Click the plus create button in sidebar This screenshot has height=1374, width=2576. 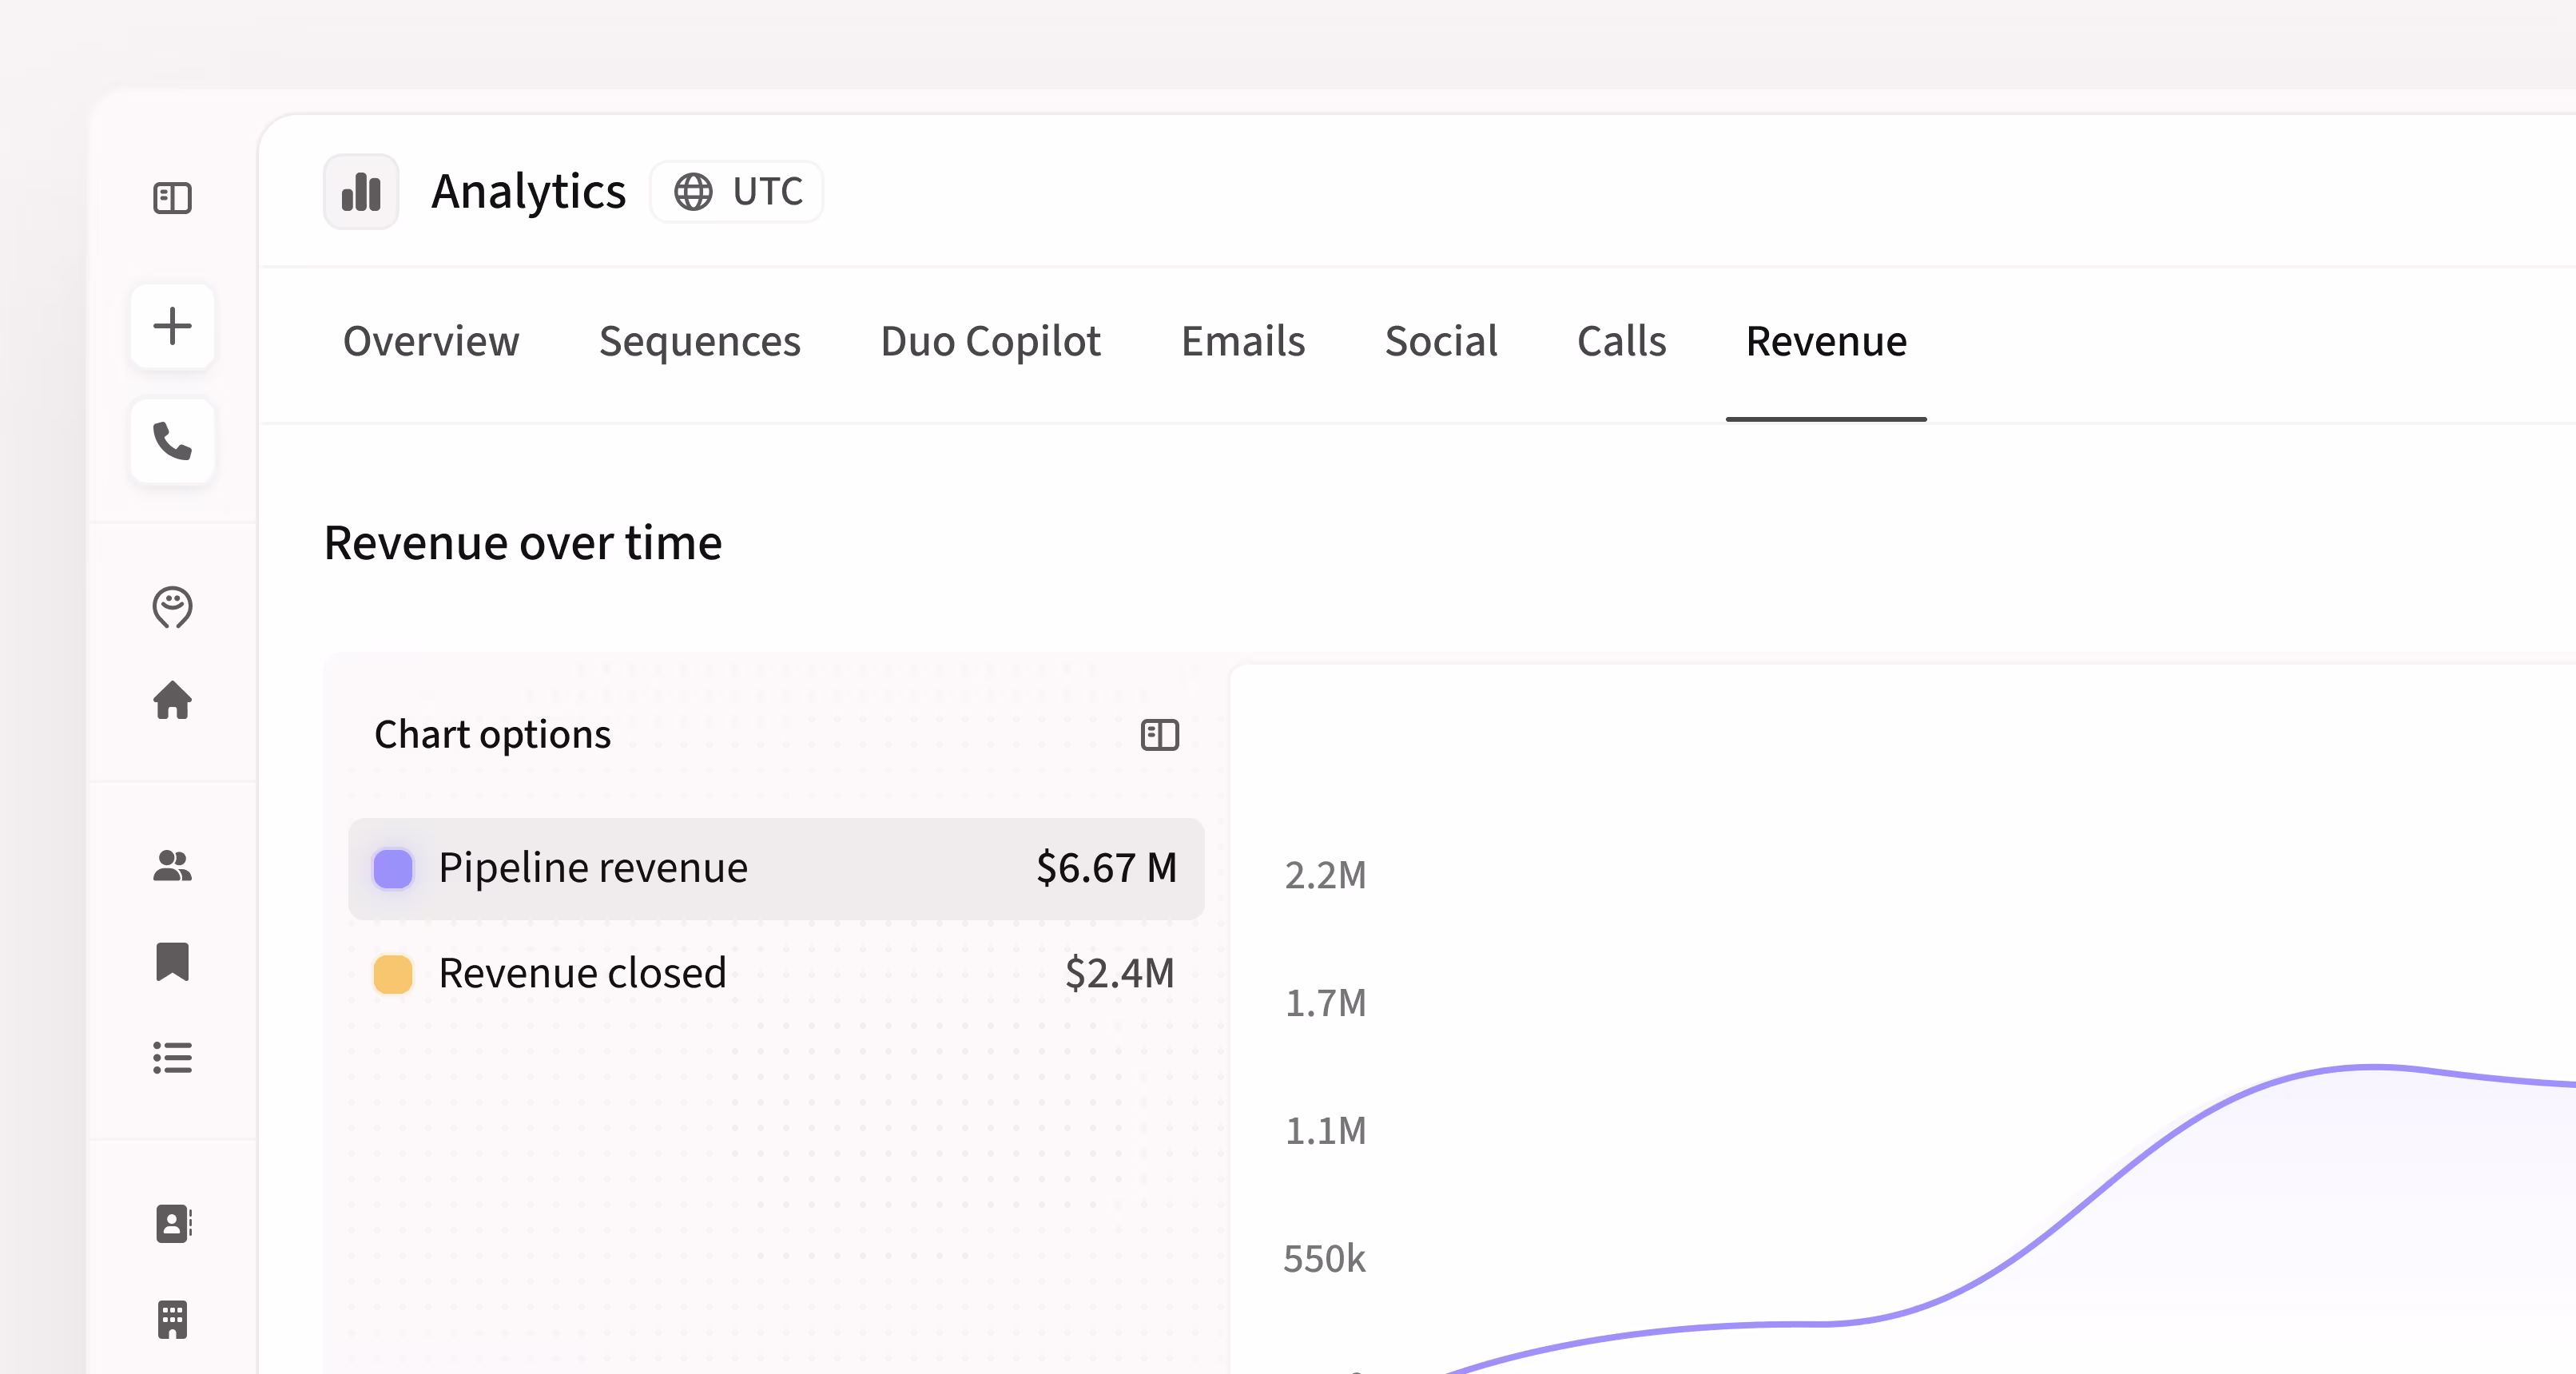pos(172,326)
